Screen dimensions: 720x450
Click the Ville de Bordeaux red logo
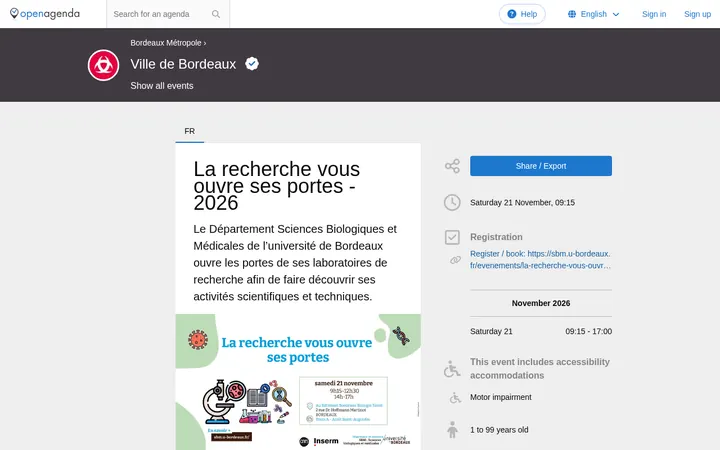[x=103, y=65]
